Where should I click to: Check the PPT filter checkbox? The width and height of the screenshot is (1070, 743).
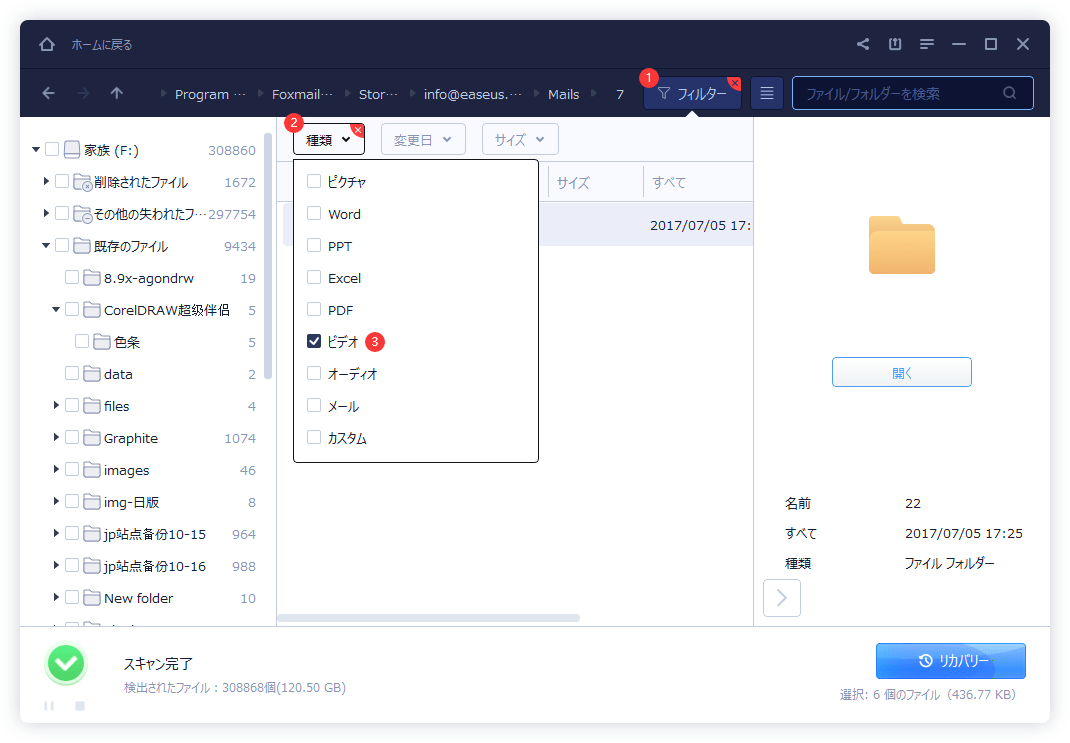pos(314,245)
